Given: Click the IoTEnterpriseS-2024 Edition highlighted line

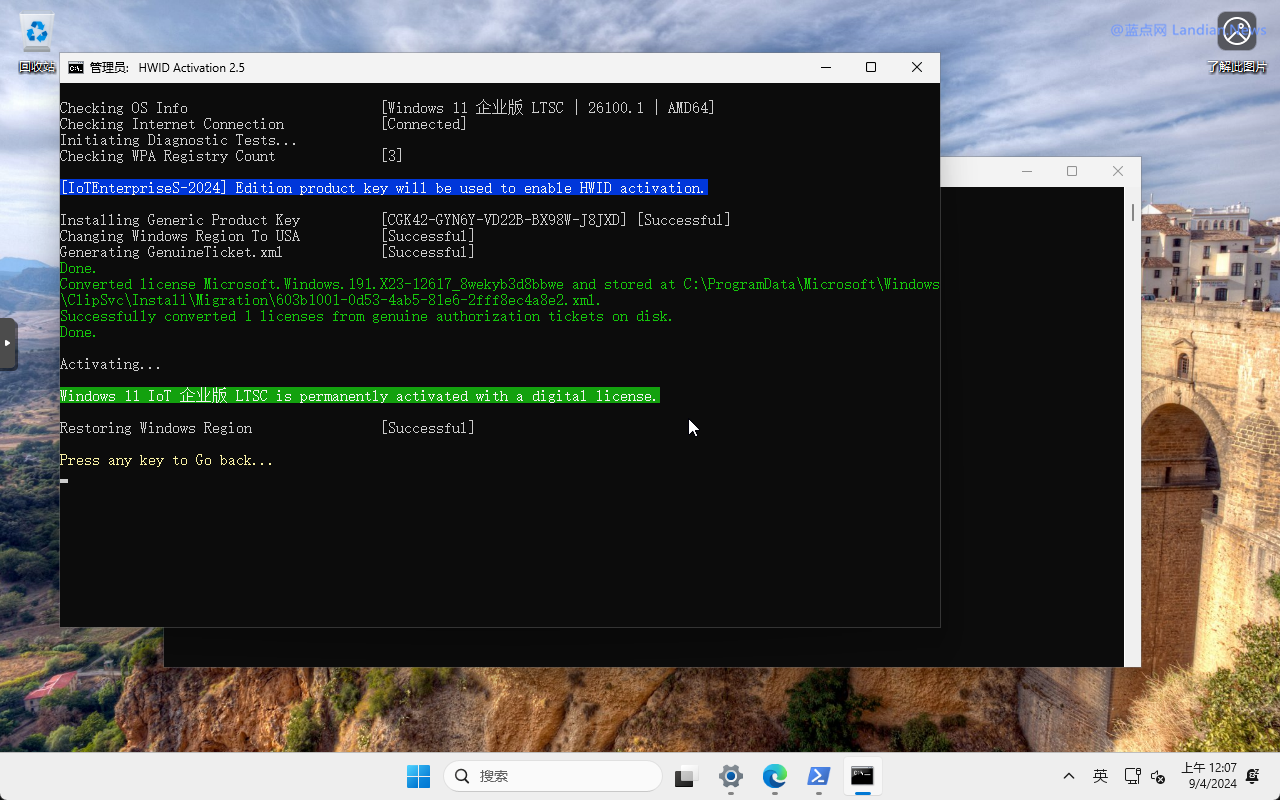Looking at the screenshot, I should point(383,188).
